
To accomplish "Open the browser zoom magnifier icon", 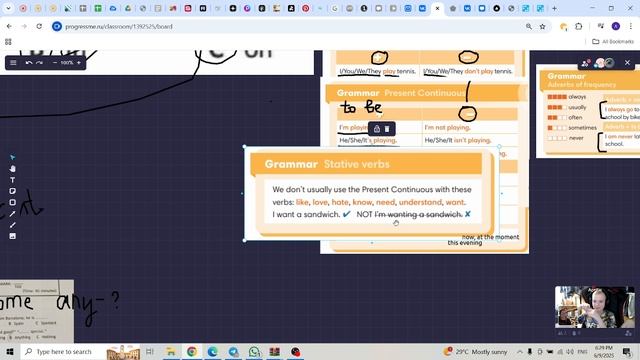I will pos(529,27).
